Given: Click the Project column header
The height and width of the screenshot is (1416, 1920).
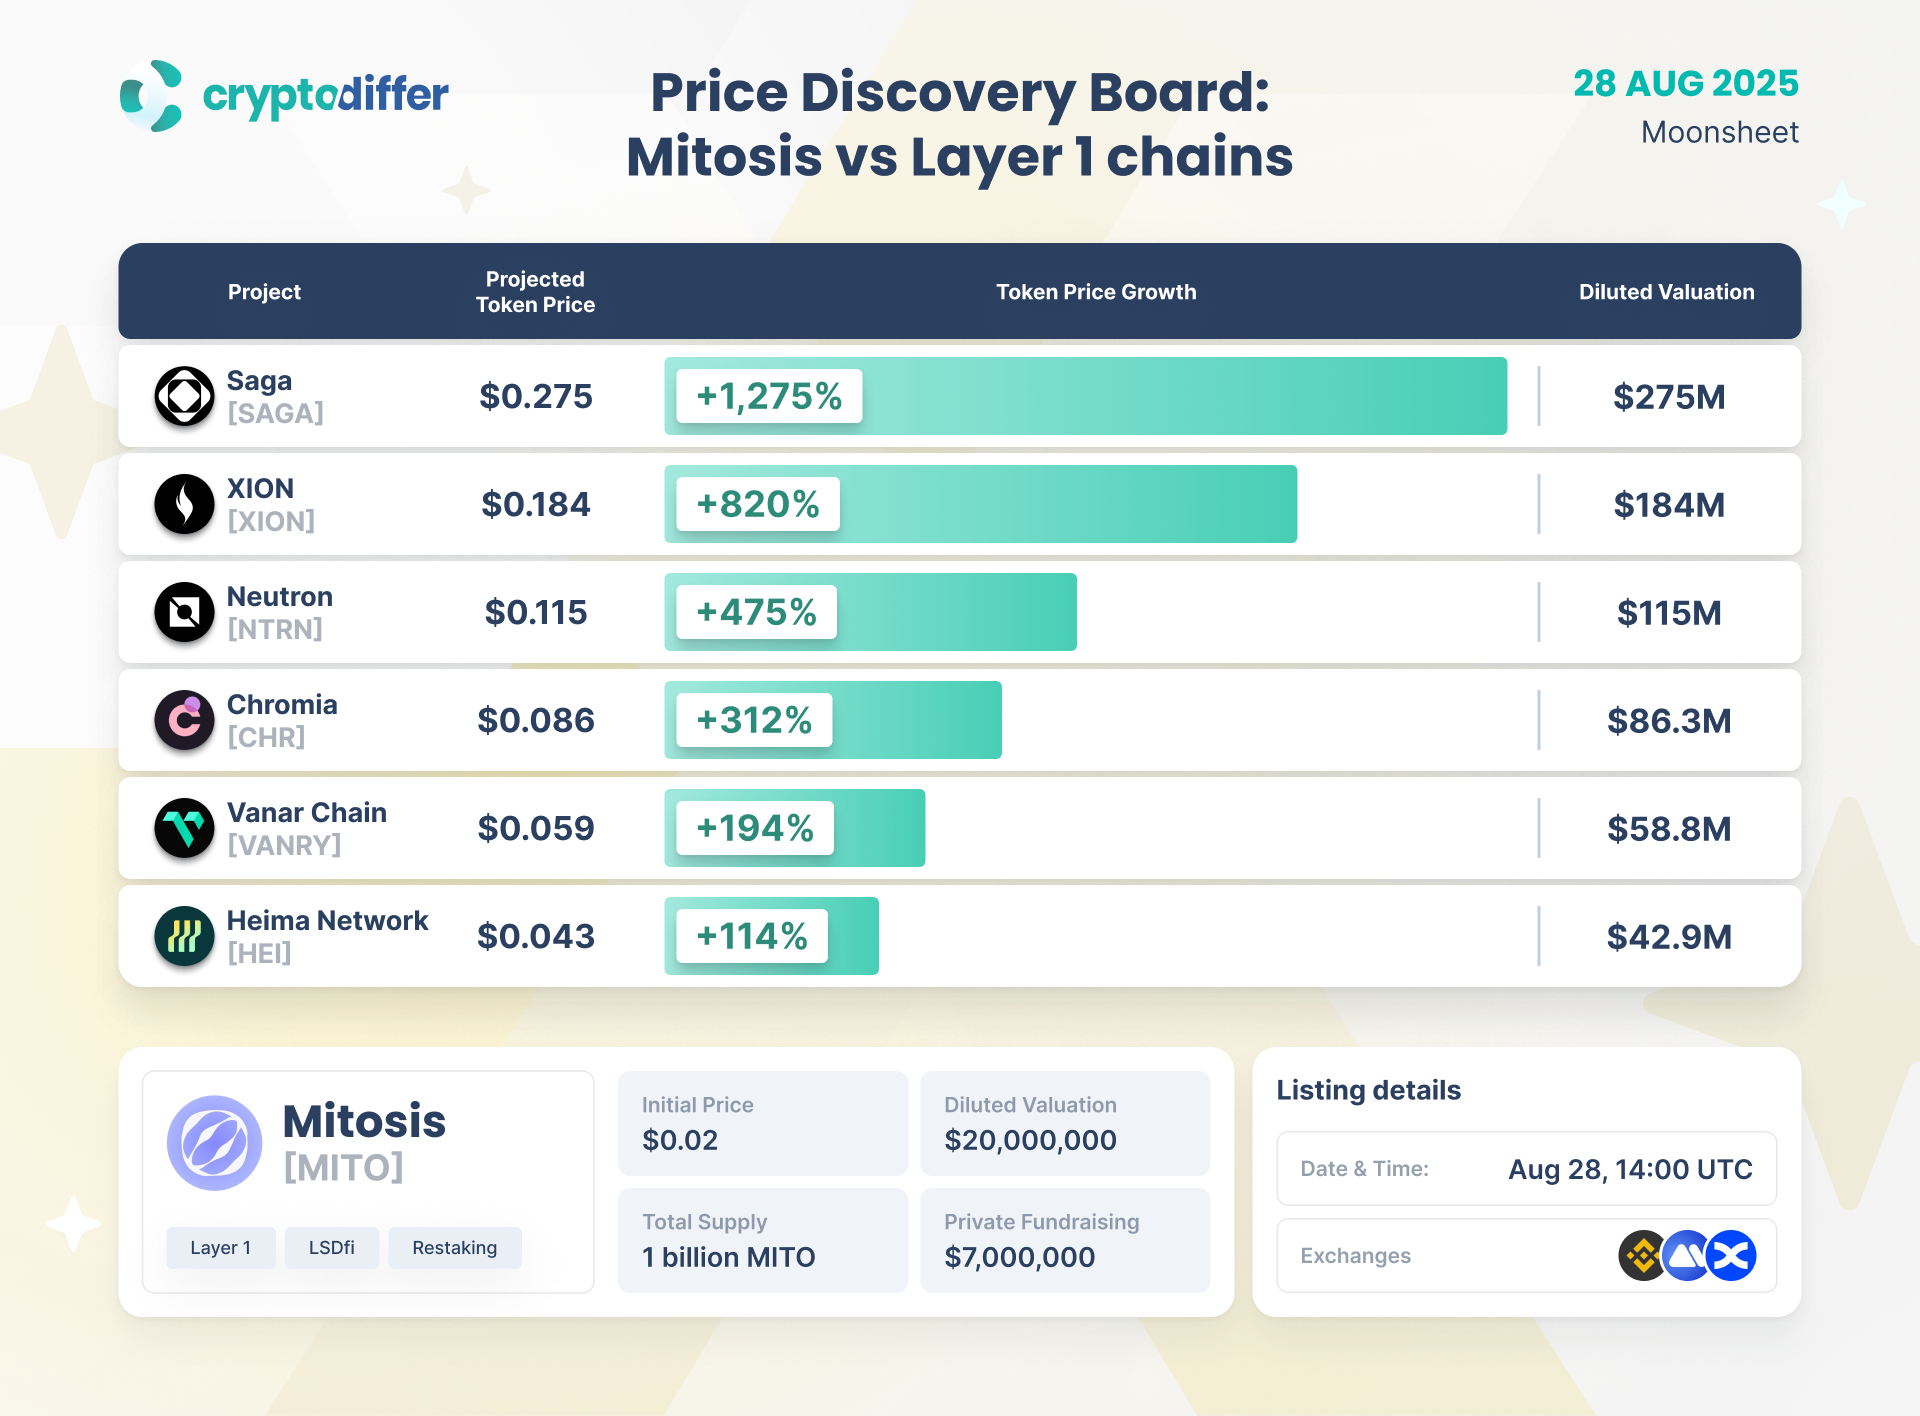Looking at the screenshot, I should 264,292.
